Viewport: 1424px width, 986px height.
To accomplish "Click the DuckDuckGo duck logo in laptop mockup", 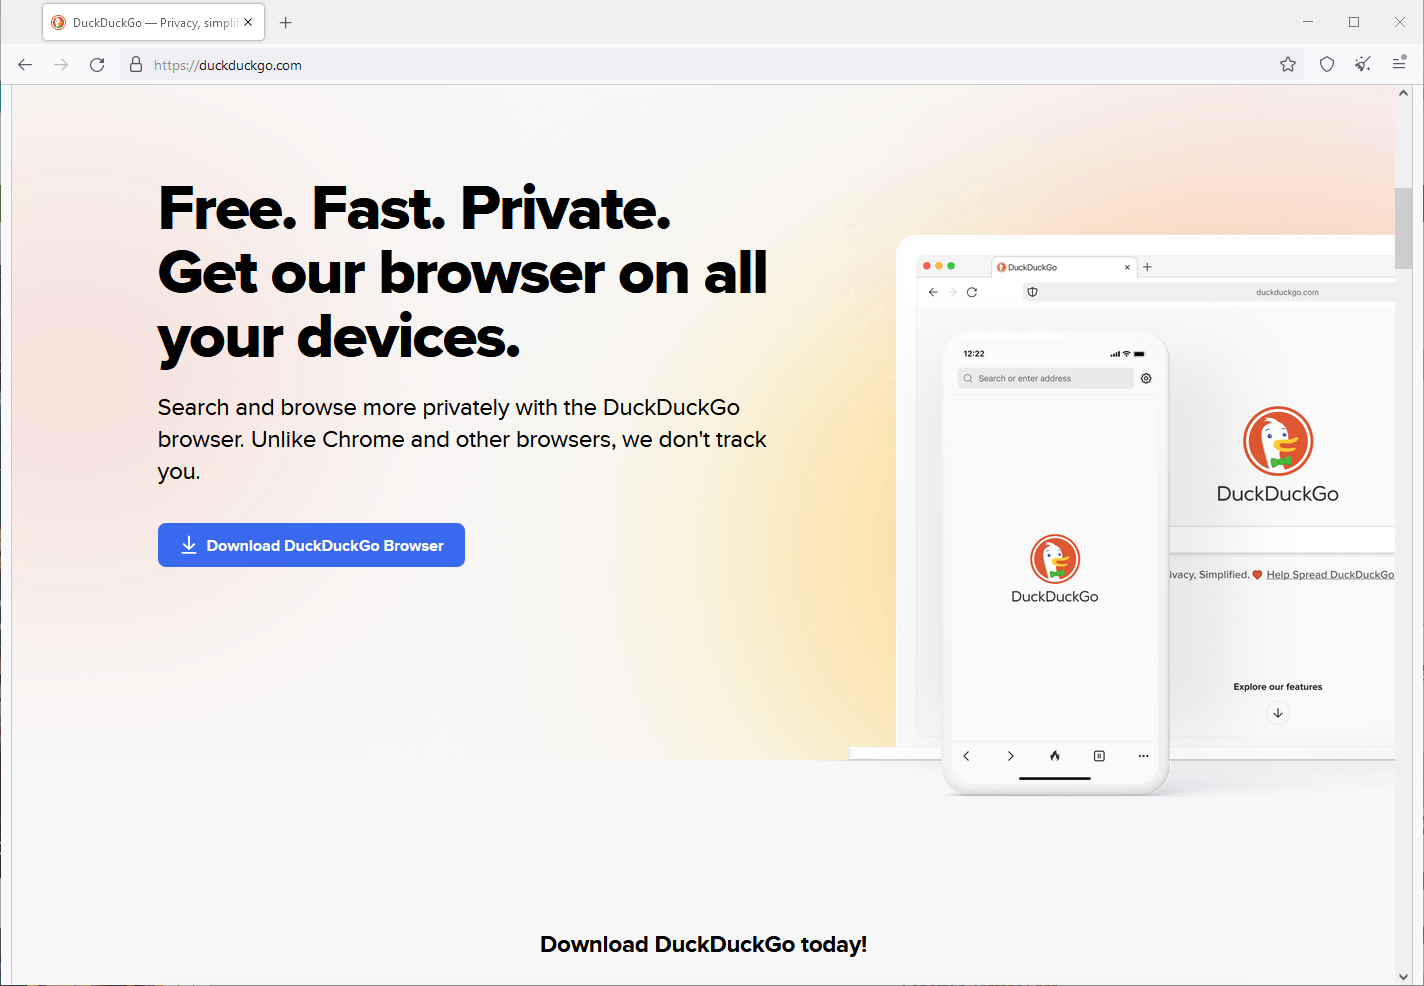I will (x=1278, y=441).
